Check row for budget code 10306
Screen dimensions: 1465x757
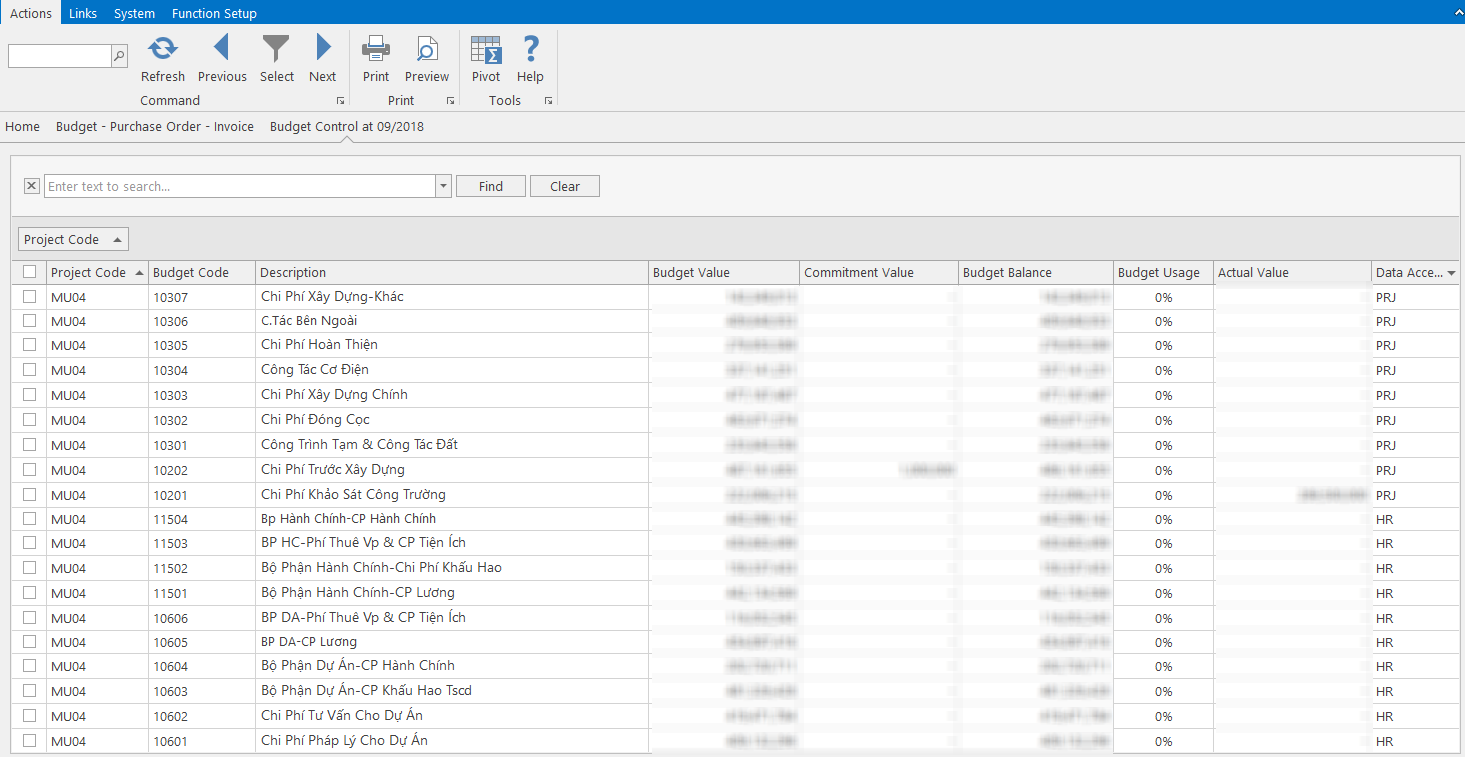click(29, 321)
